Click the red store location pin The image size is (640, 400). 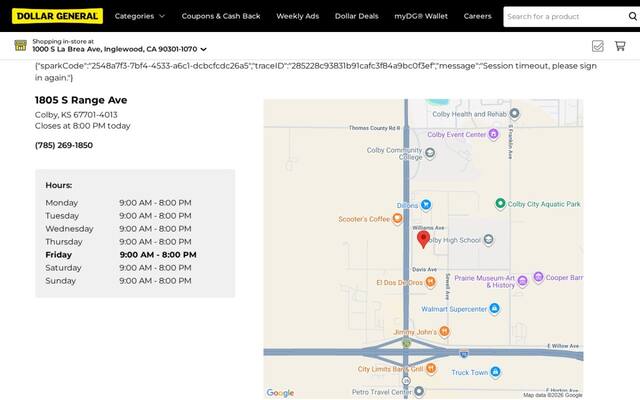[x=423, y=239]
